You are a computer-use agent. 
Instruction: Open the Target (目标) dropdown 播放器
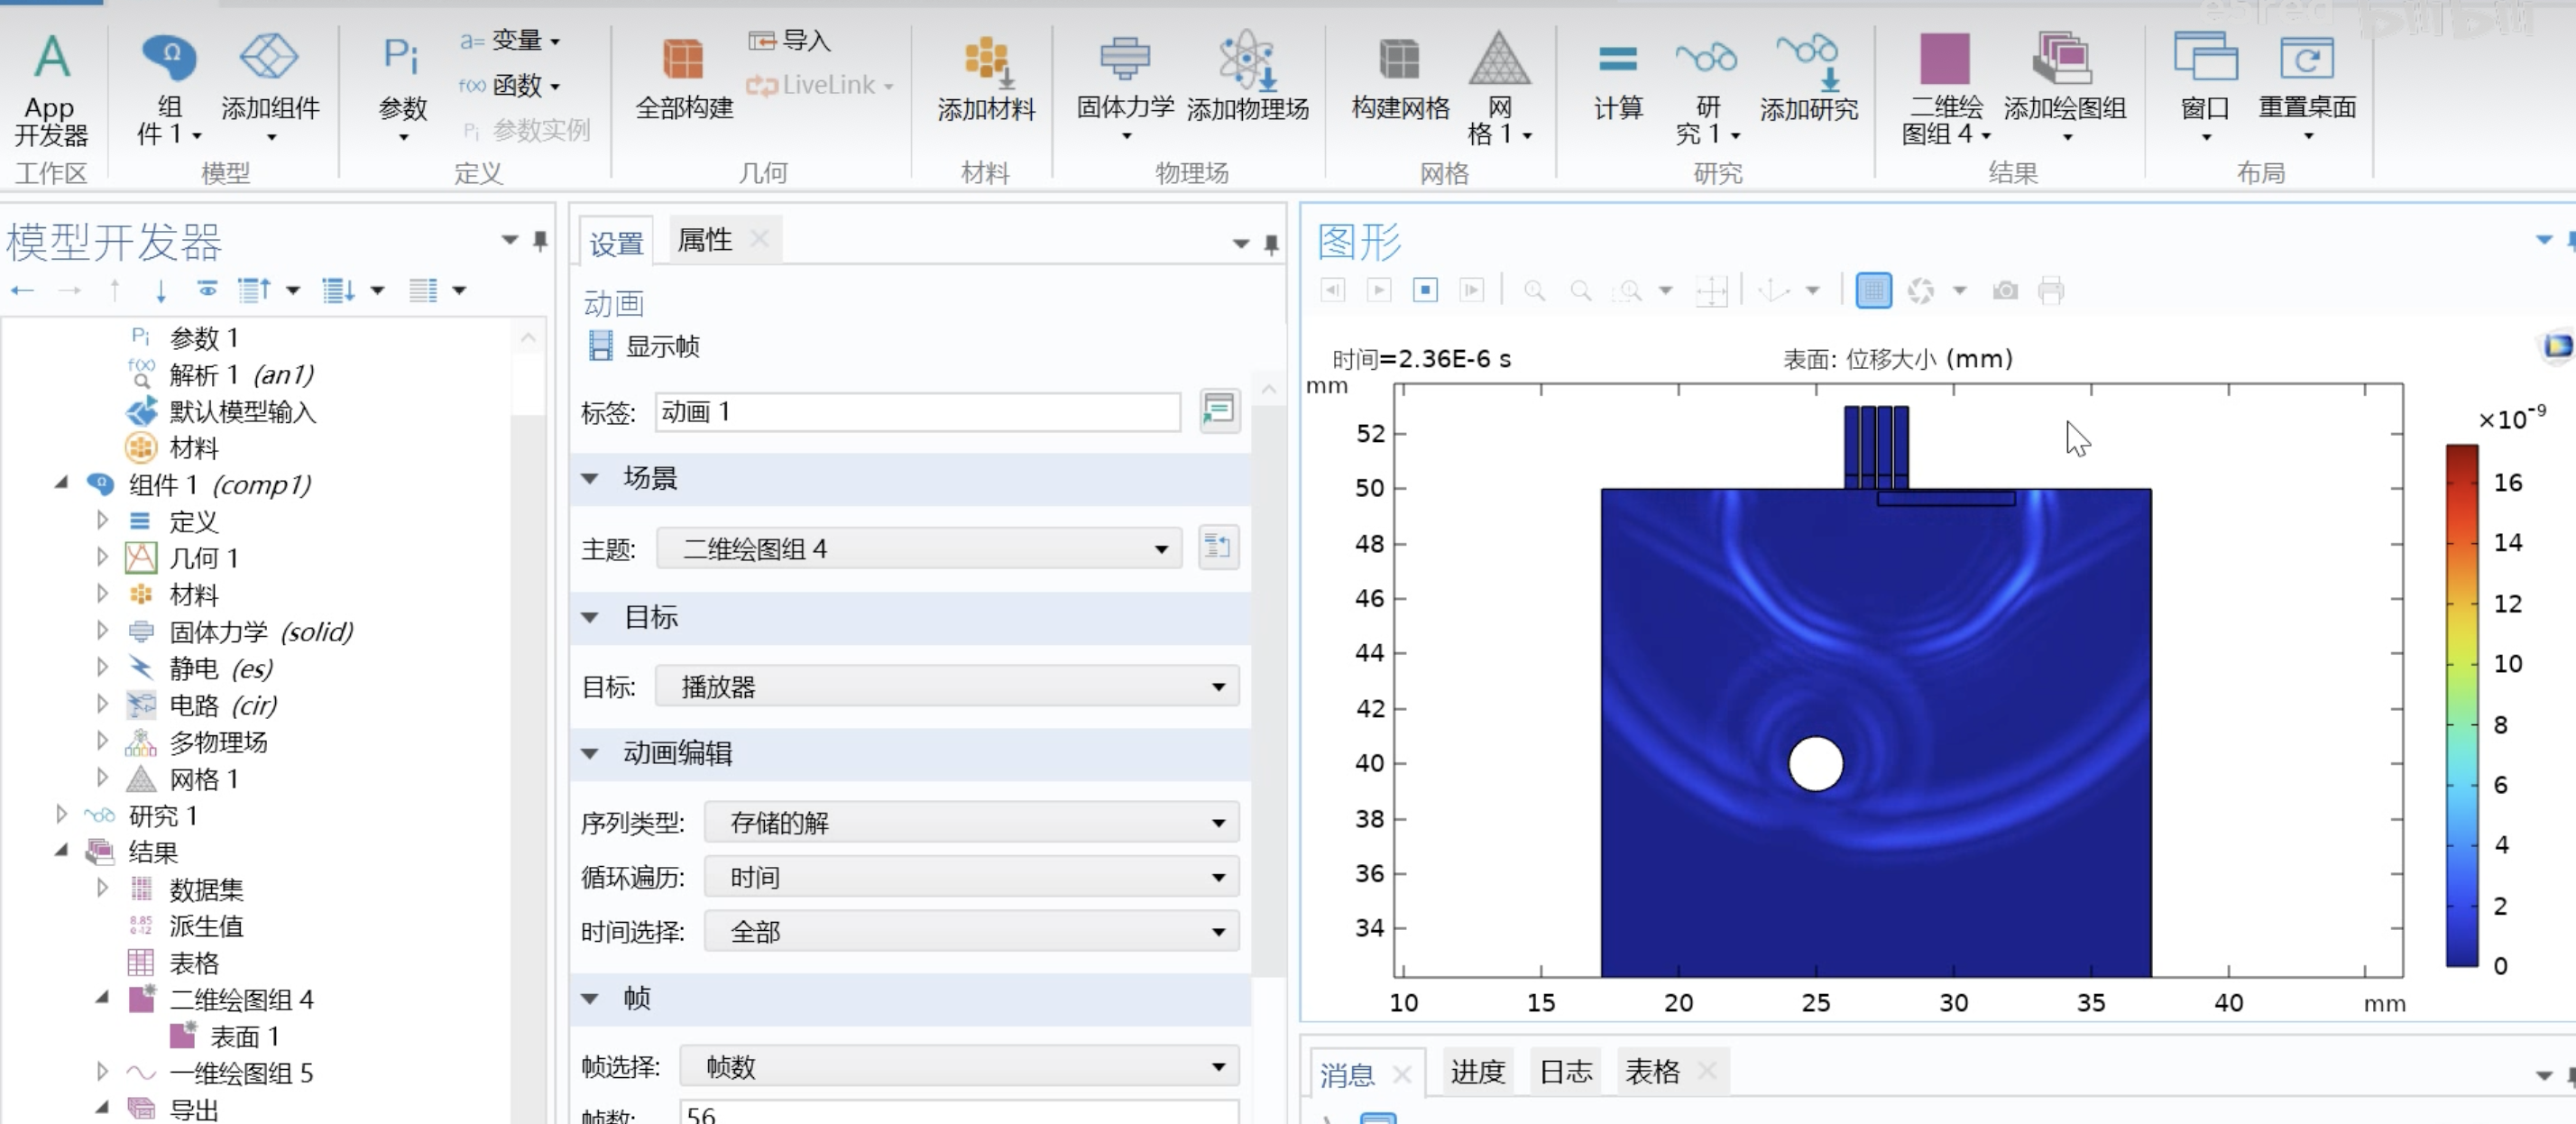[946, 687]
